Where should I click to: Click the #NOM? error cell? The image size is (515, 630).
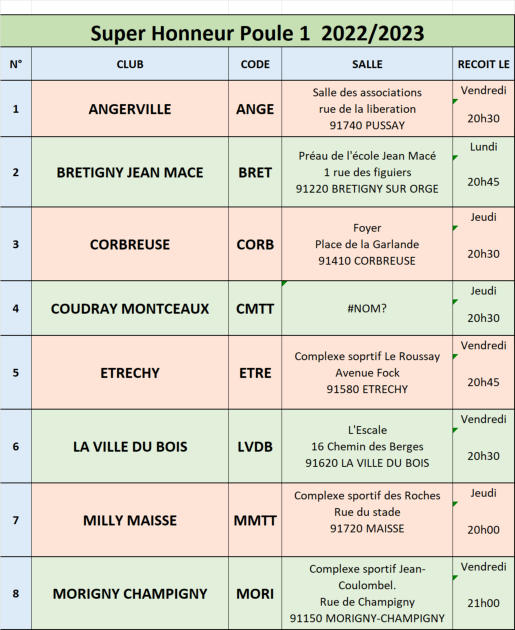coord(367,308)
